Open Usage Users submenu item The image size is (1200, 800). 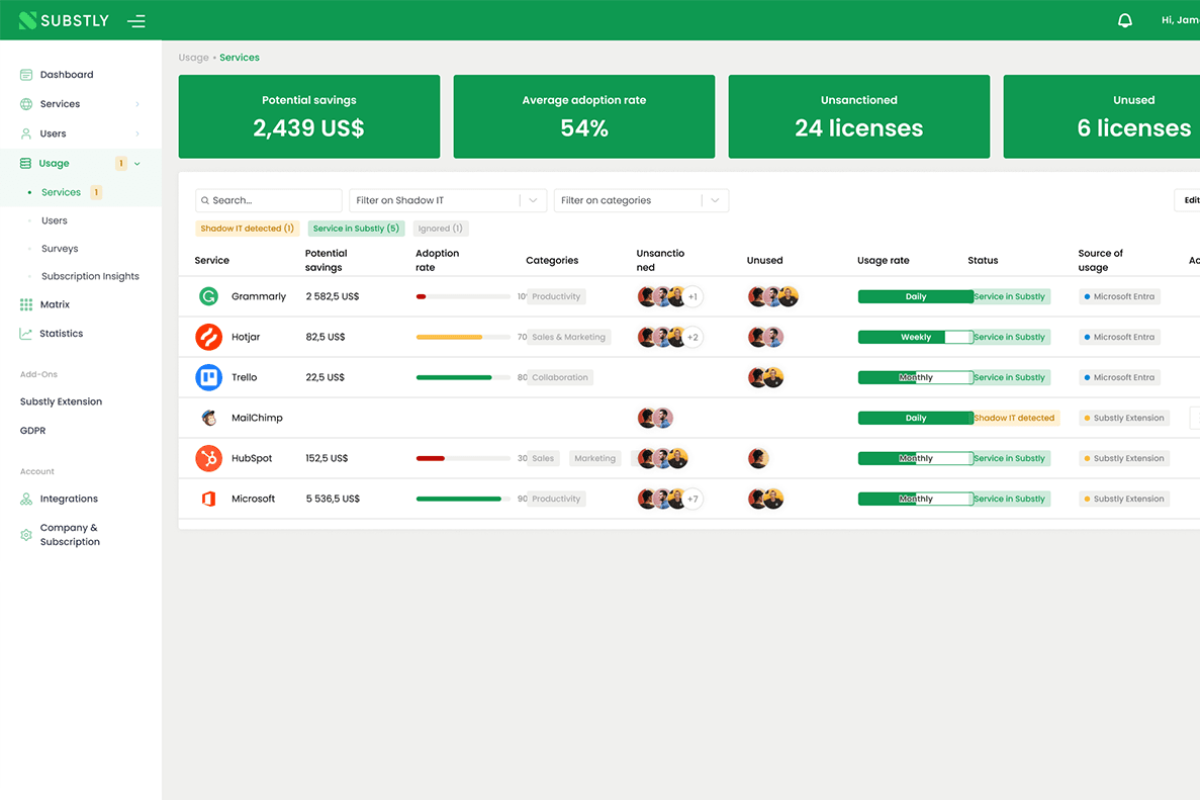point(54,221)
